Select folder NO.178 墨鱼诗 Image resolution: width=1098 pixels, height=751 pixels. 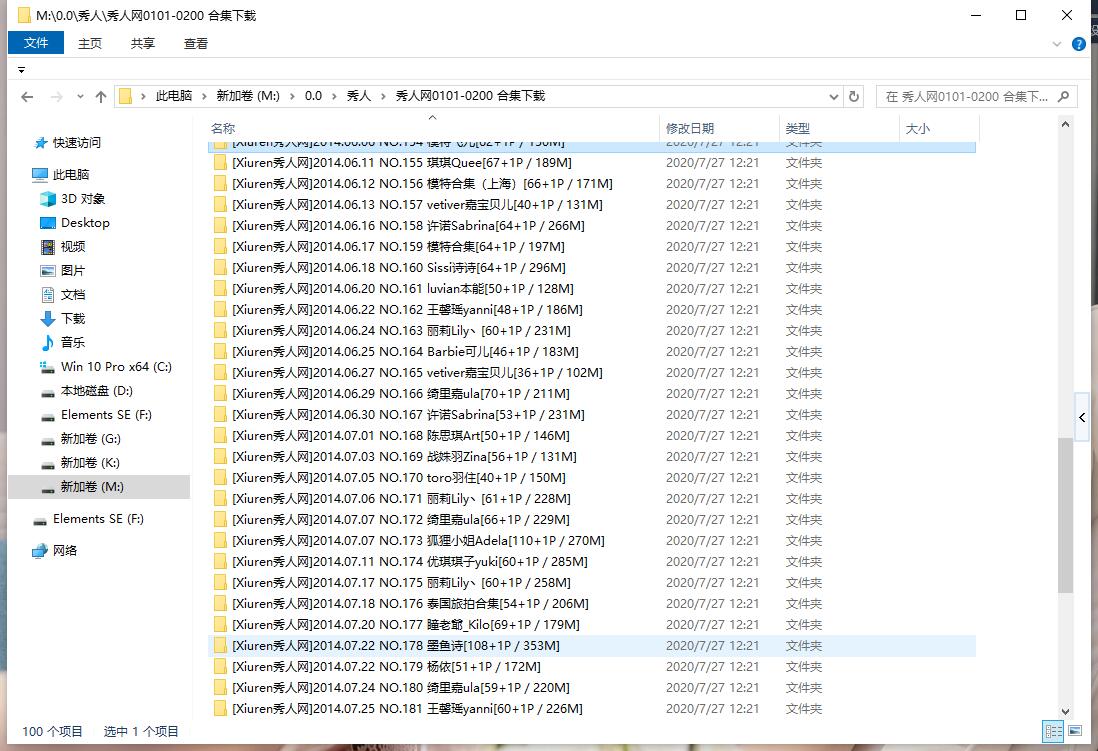click(395, 646)
